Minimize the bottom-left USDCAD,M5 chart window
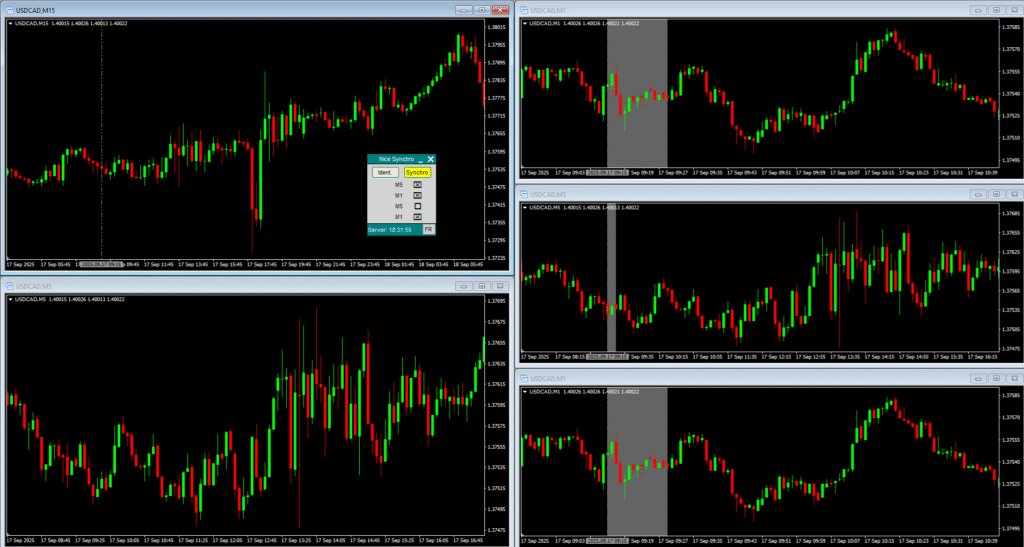 463,286
